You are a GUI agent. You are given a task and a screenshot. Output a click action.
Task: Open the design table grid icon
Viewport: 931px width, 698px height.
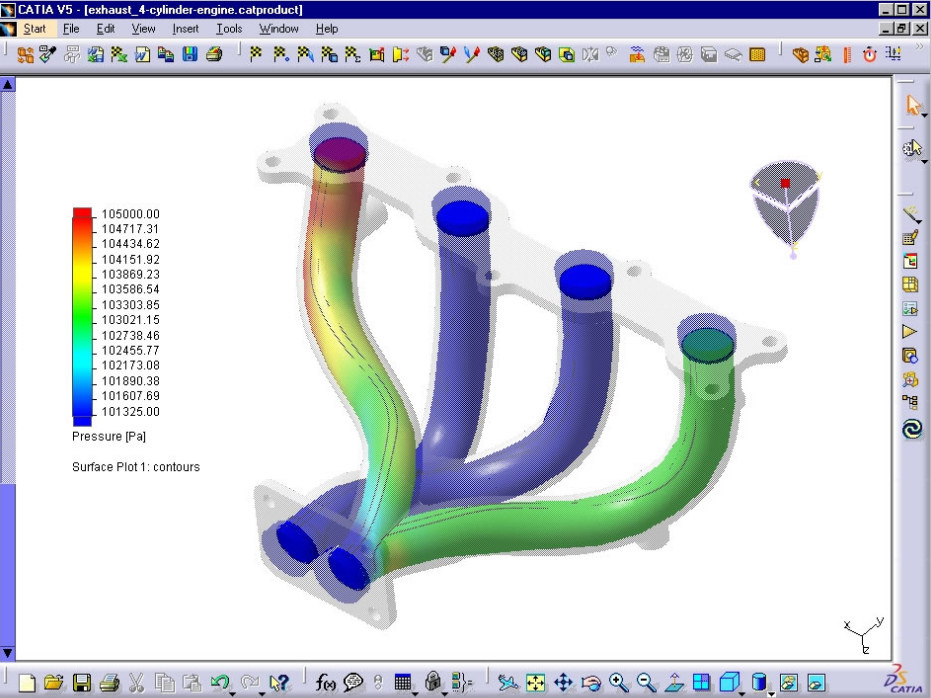tap(403, 683)
